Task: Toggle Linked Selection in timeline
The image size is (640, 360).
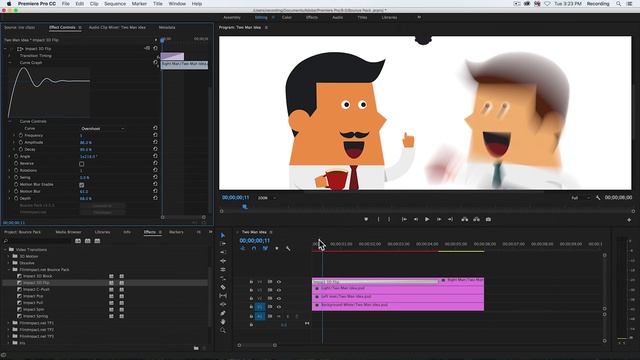Action: pos(265,248)
